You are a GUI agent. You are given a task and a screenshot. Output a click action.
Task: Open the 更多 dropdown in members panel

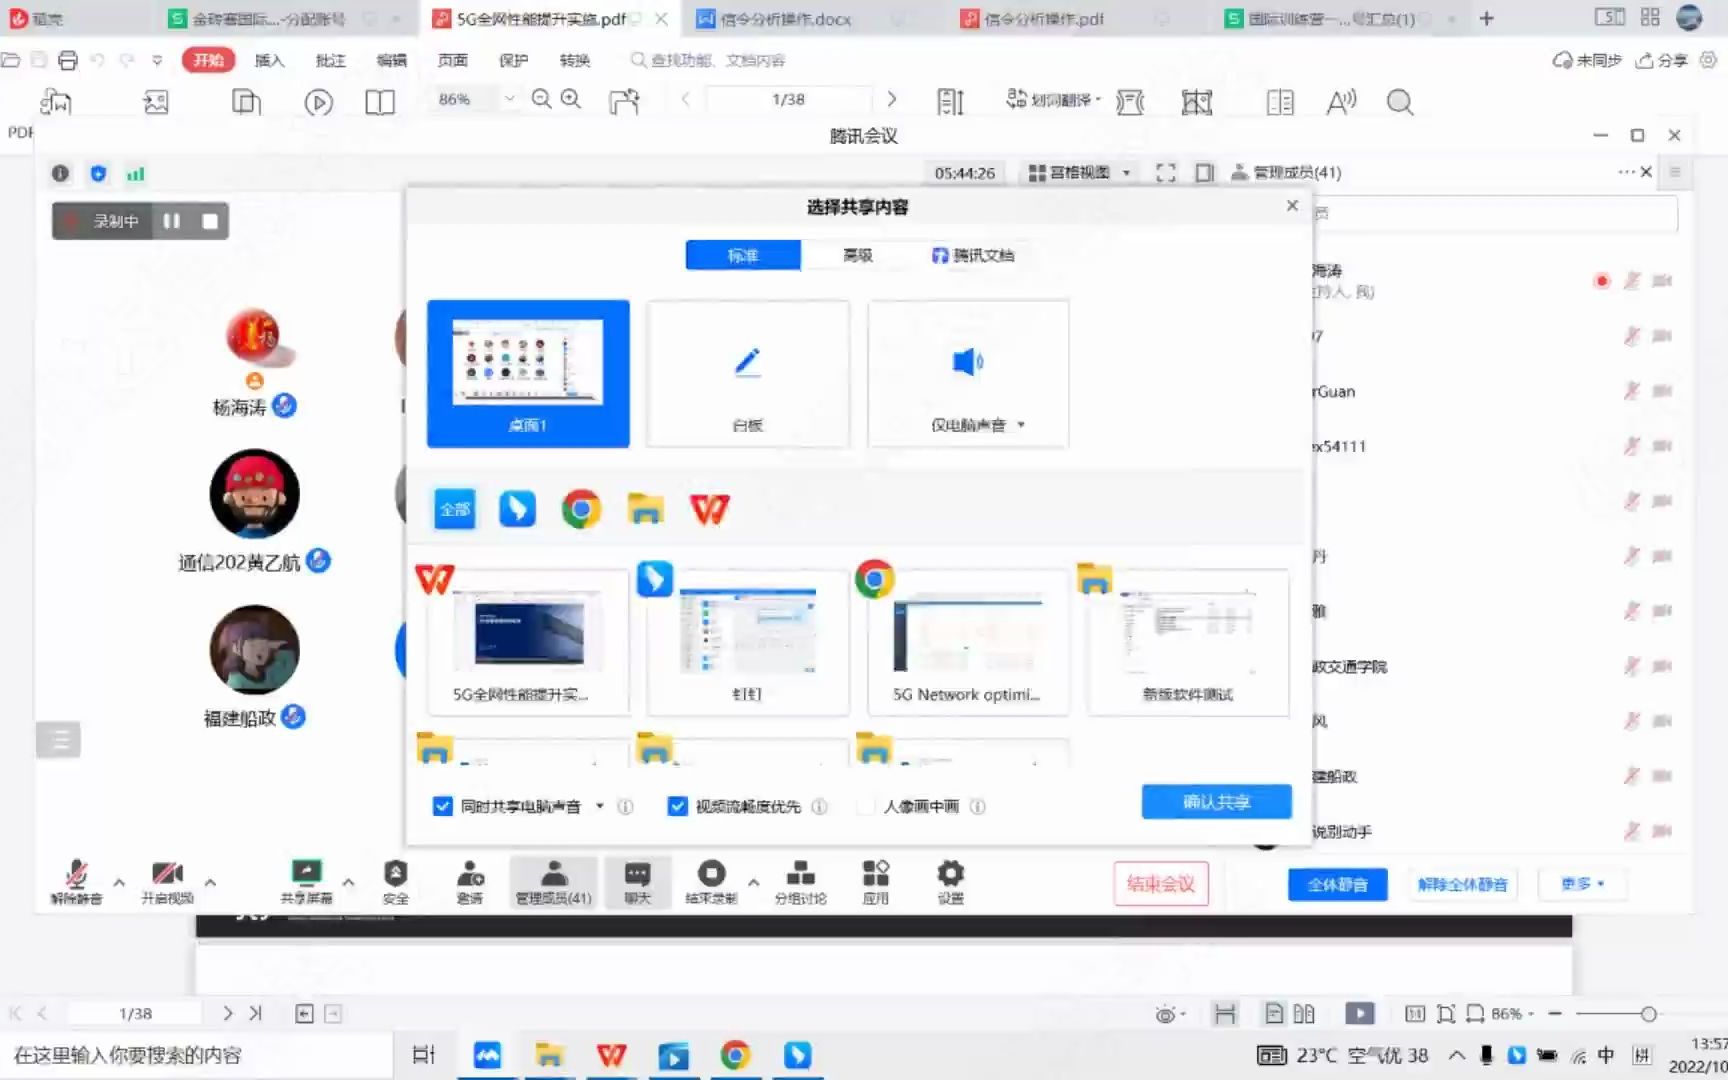pos(1582,884)
